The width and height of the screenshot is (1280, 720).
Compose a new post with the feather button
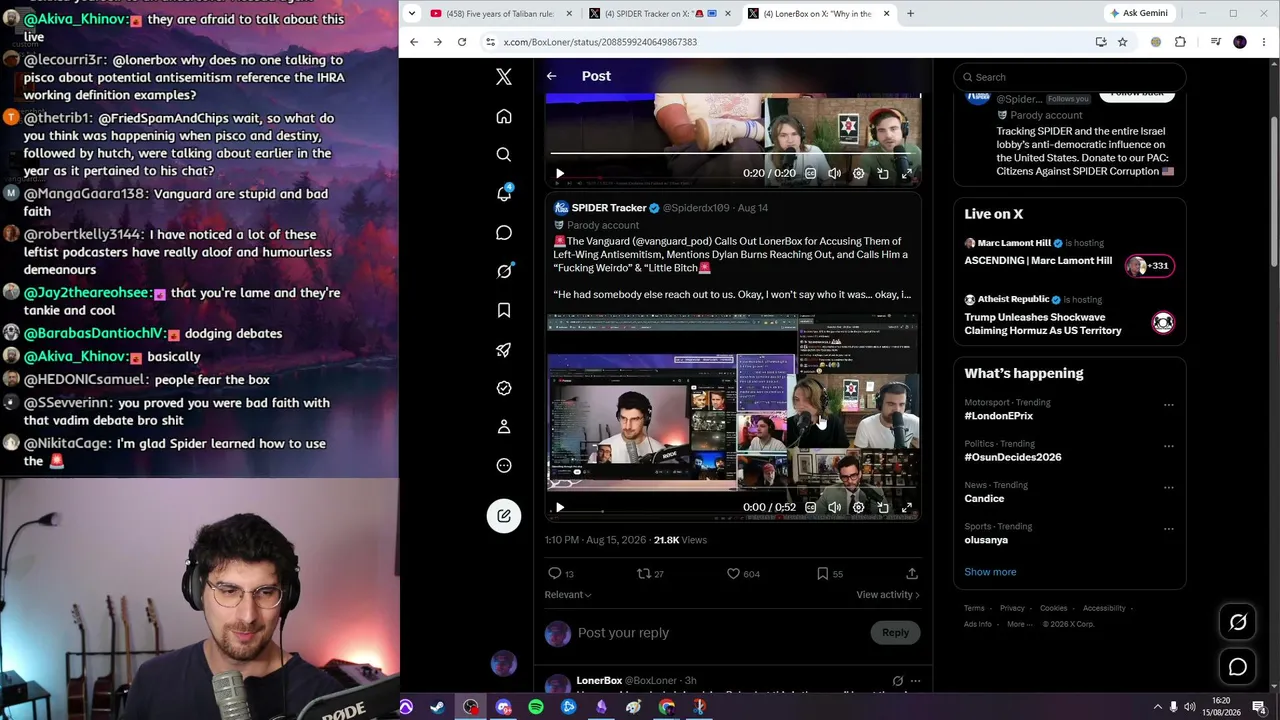pos(504,516)
